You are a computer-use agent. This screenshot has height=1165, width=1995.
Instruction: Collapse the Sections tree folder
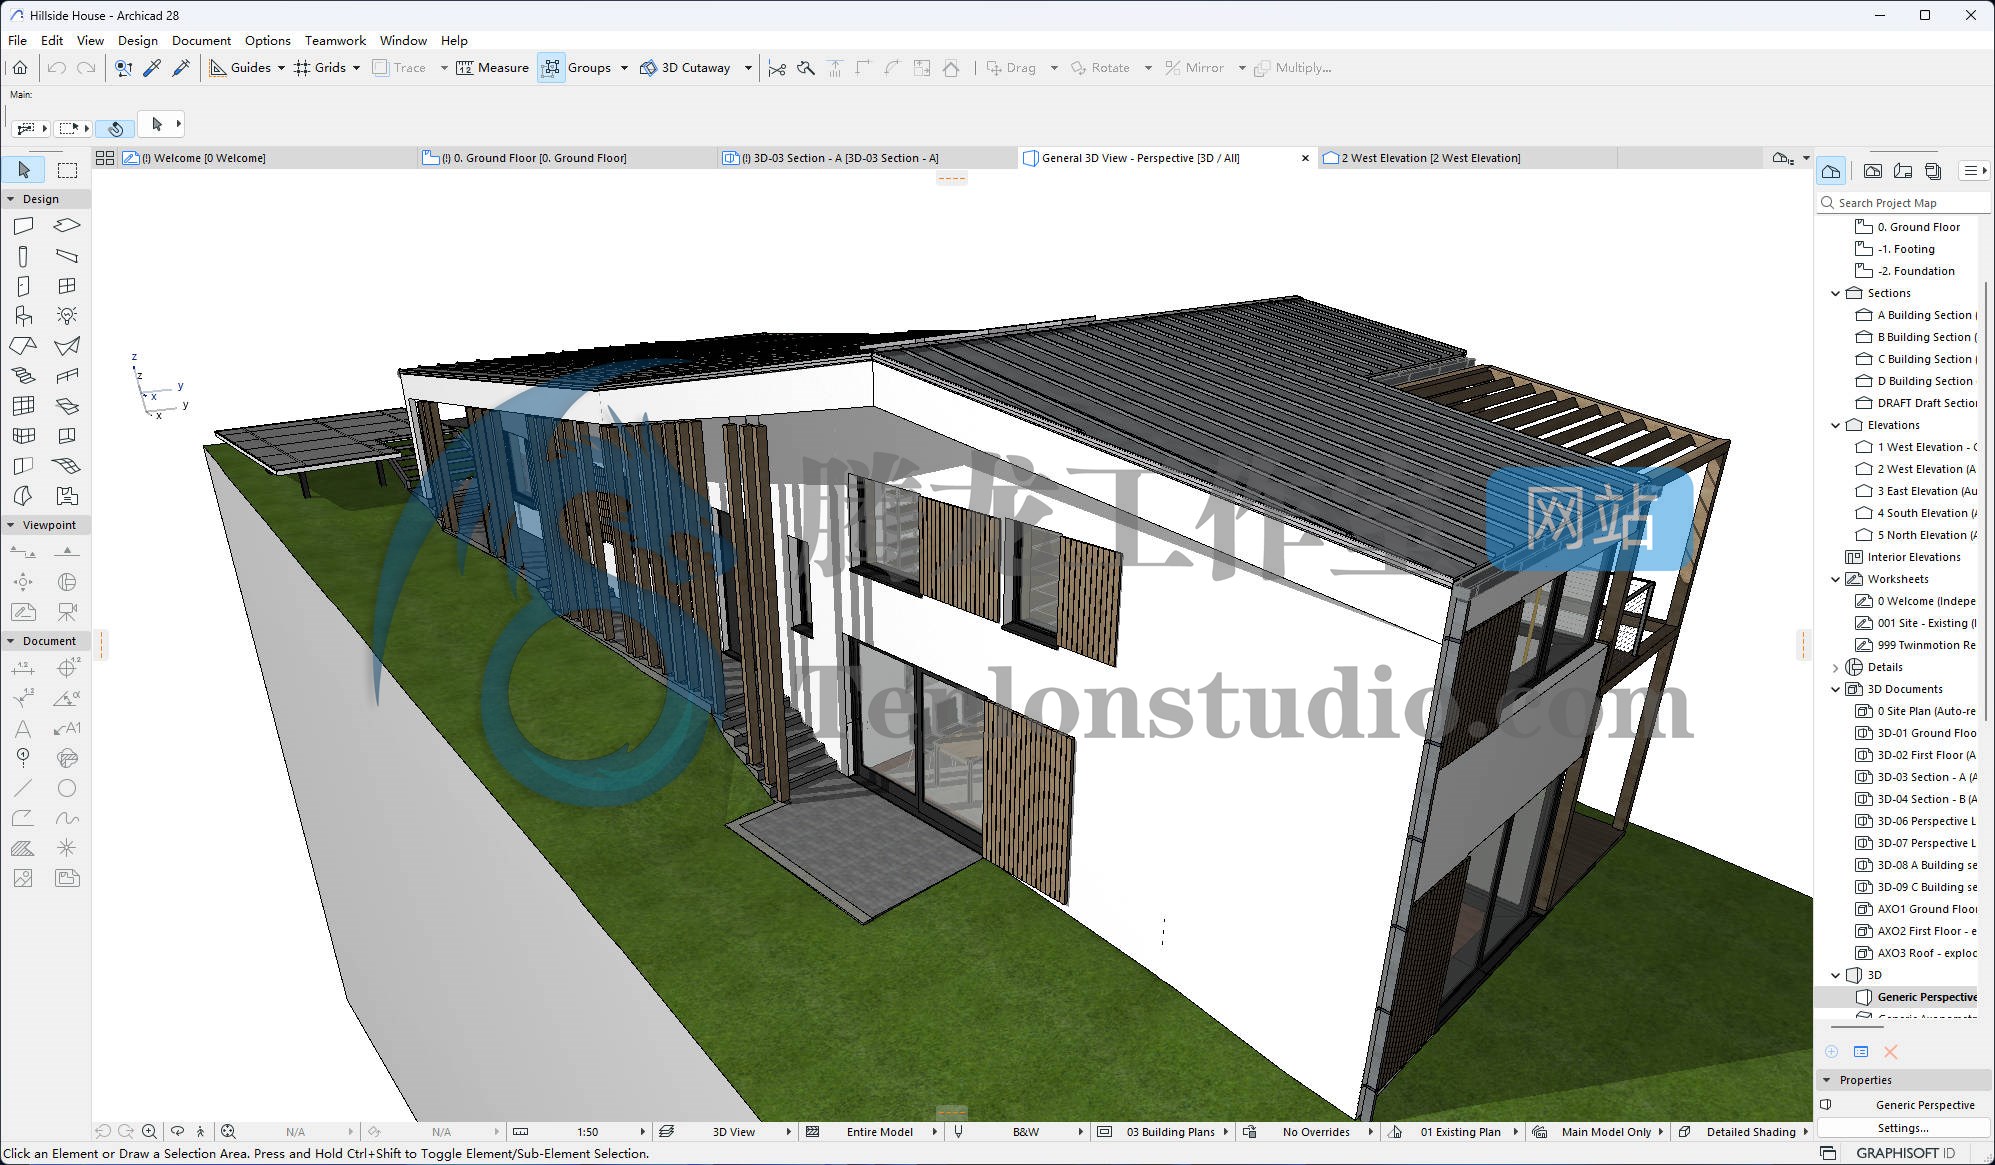(1835, 293)
